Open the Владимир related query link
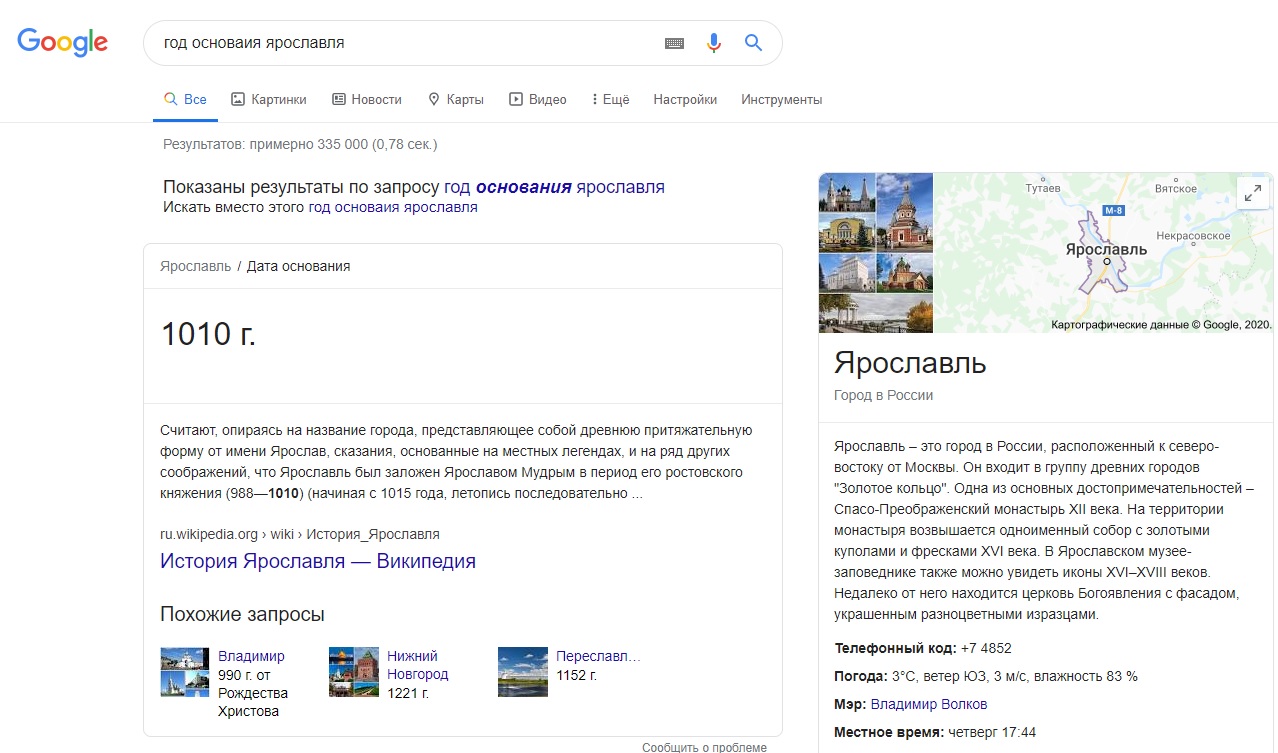The width and height of the screenshot is (1278, 753). point(251,656)
